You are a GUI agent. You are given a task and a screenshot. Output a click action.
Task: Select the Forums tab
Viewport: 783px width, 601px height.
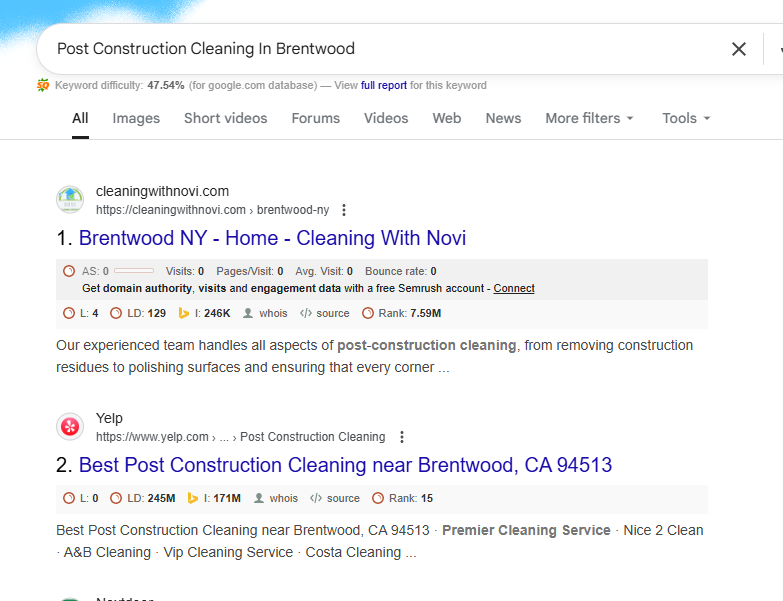click(x=316, y=118)
